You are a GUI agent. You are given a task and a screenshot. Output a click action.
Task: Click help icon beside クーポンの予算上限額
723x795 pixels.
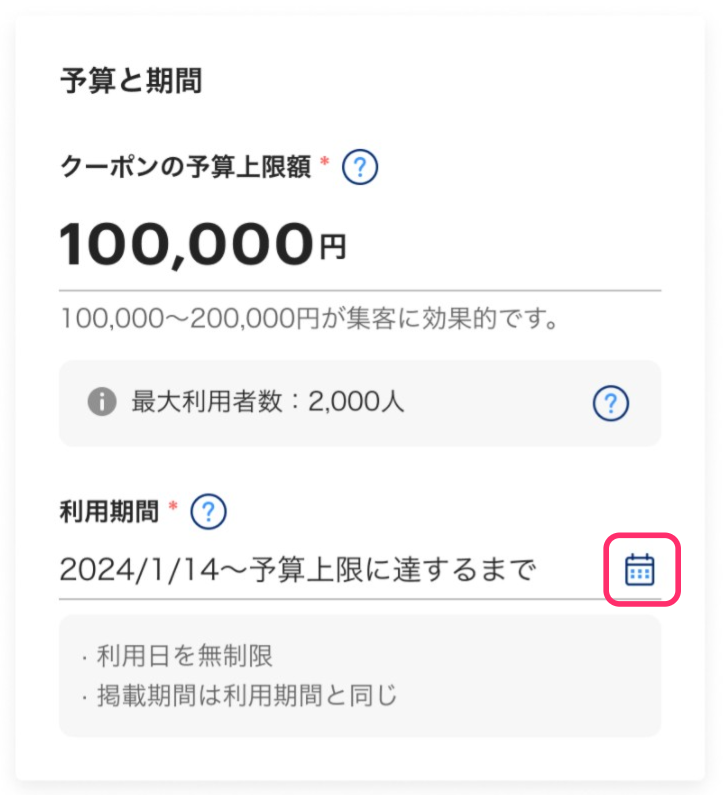360,168
